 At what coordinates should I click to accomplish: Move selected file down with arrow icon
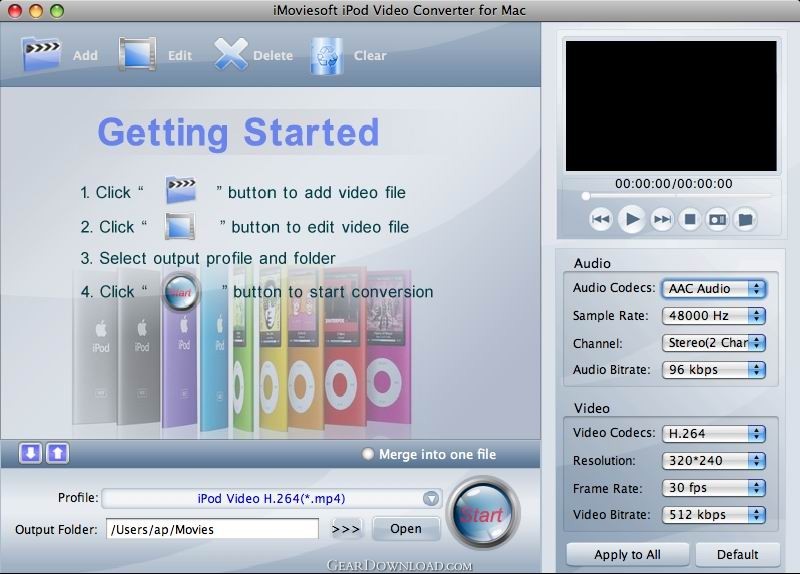tap(31, 453)
